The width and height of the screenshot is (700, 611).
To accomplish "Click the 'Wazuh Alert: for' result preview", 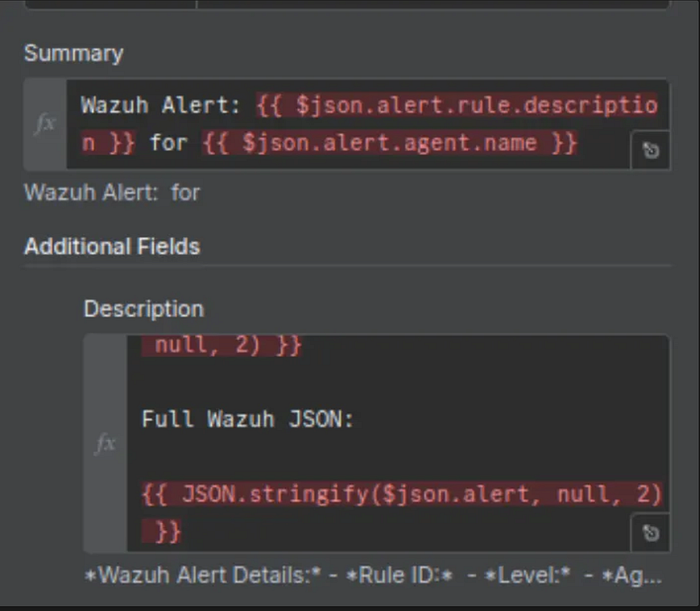I will coord(112,193).
